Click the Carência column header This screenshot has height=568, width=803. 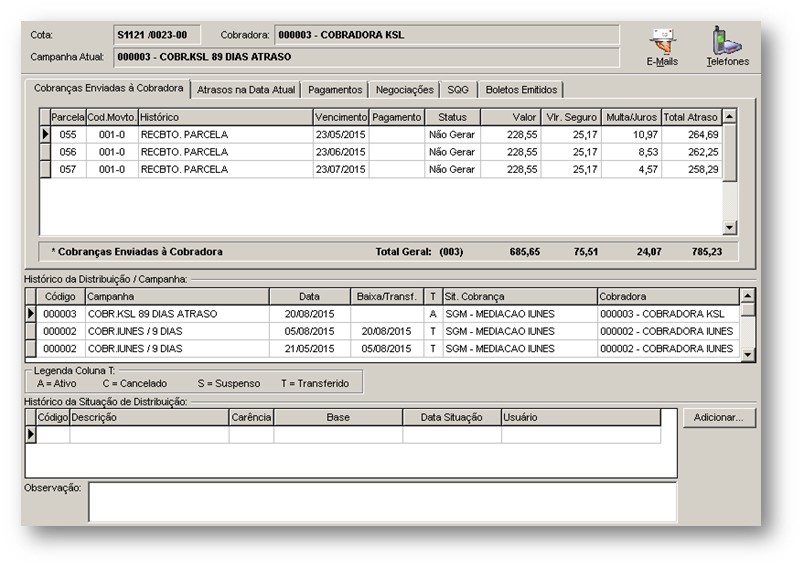[x=251, y=417]
